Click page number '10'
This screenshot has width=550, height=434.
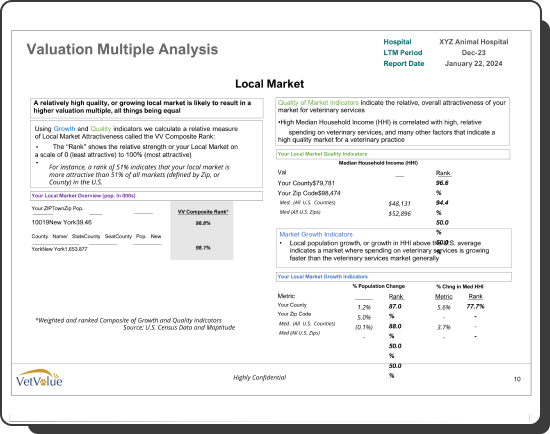(x=517, y=379)
